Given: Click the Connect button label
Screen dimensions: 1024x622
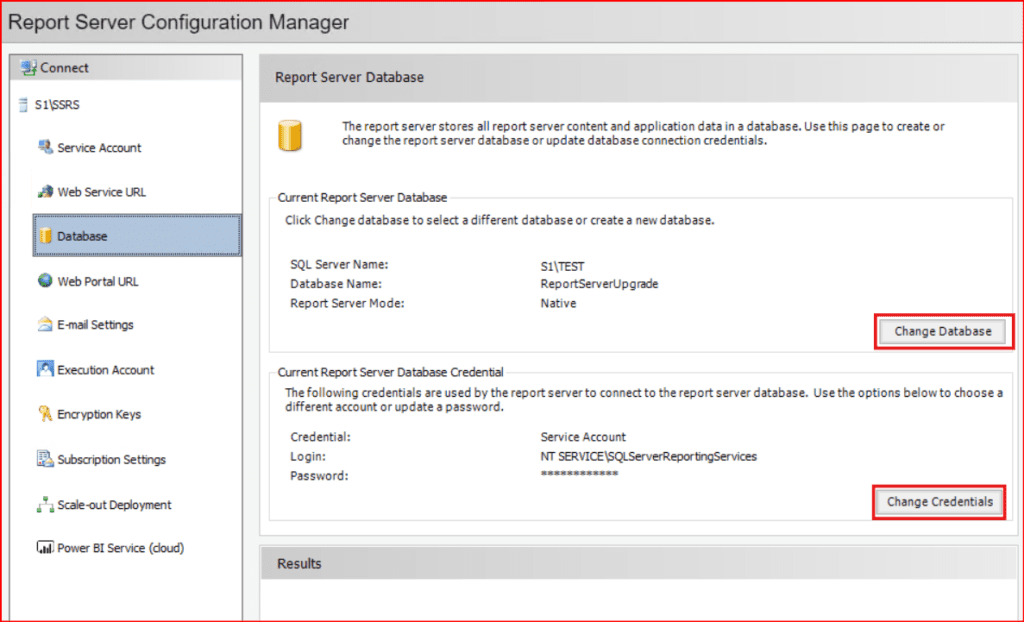Looking at the screenshot, I should click(64, 68).
